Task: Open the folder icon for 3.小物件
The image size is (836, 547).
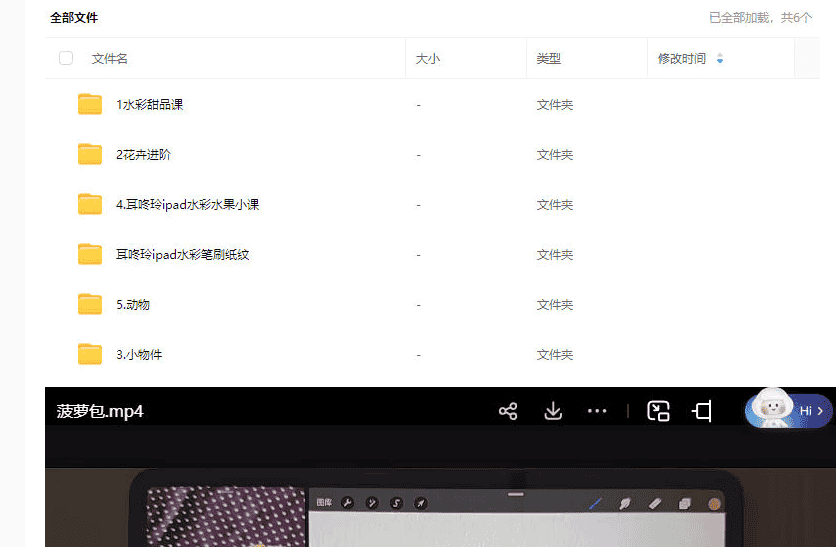Action: click(x=90, y=355)
